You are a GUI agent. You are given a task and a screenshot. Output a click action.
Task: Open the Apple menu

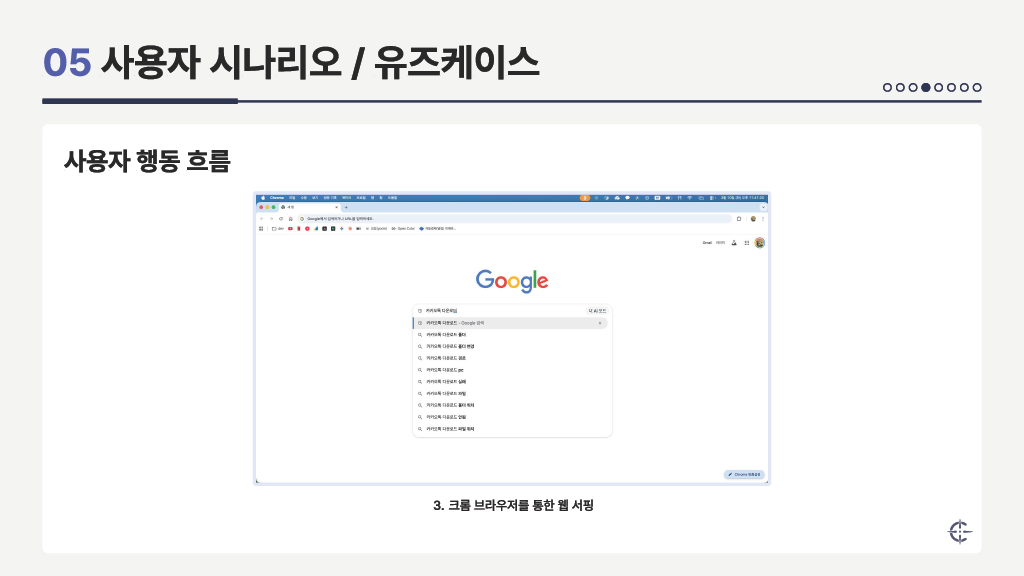pyautogui.click(x=262, y=198)
